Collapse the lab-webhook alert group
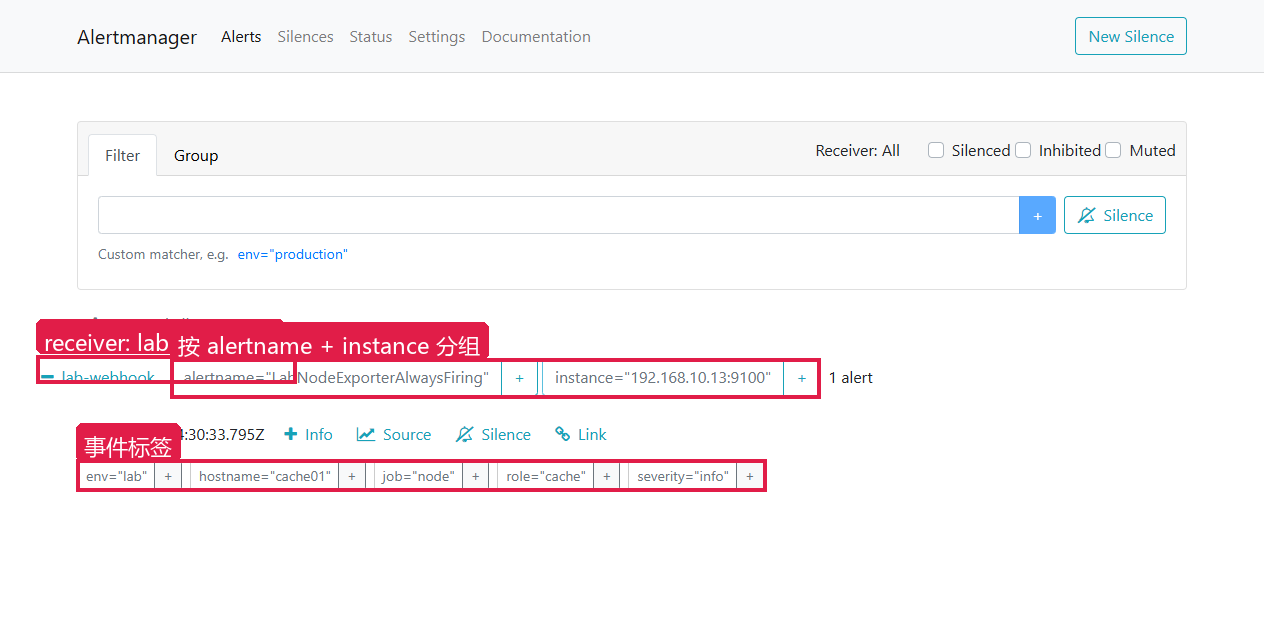 98,377
